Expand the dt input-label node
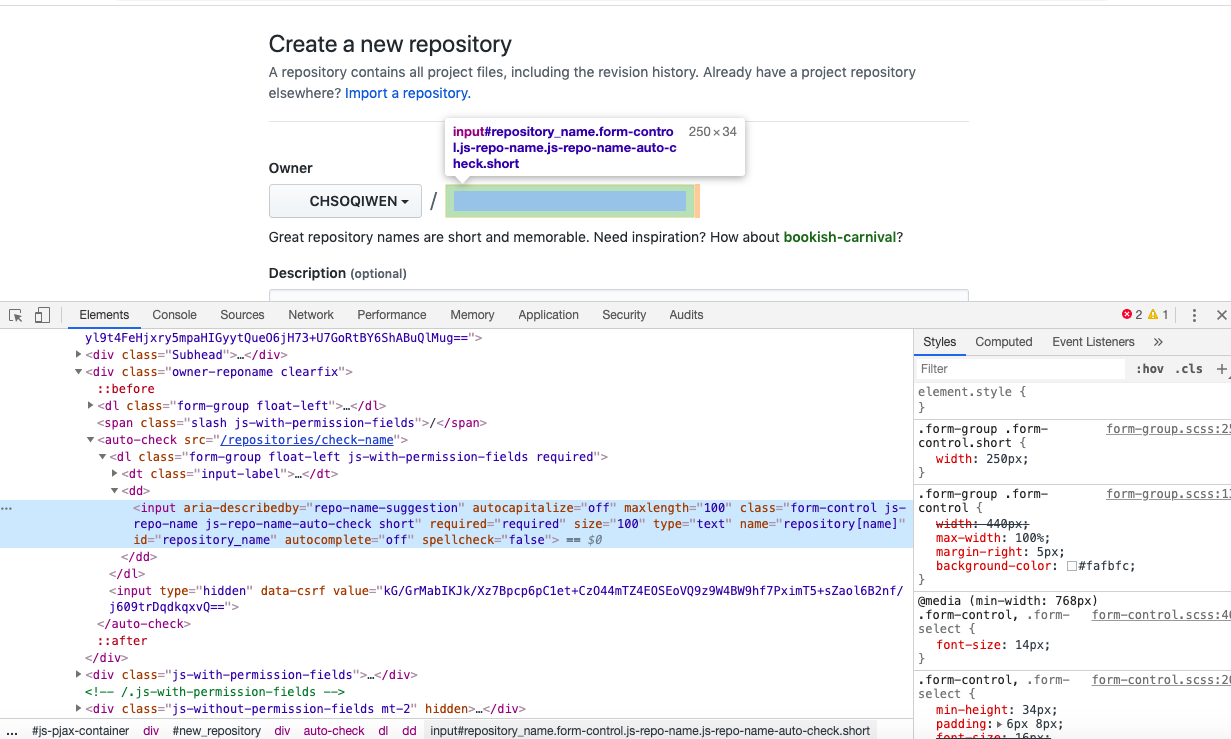 click(115, 474)
